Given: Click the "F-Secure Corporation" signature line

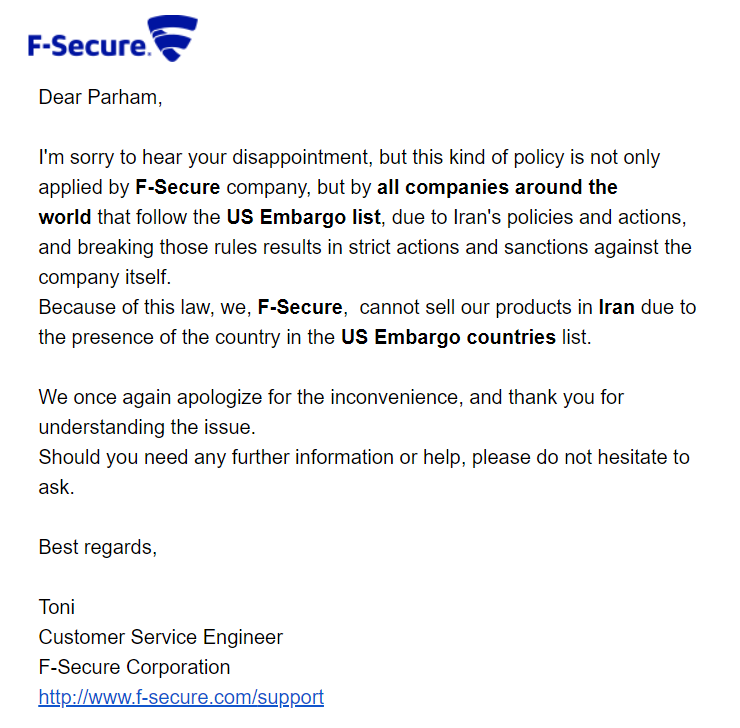Looking at the screenshot, I should pos(134,667).
